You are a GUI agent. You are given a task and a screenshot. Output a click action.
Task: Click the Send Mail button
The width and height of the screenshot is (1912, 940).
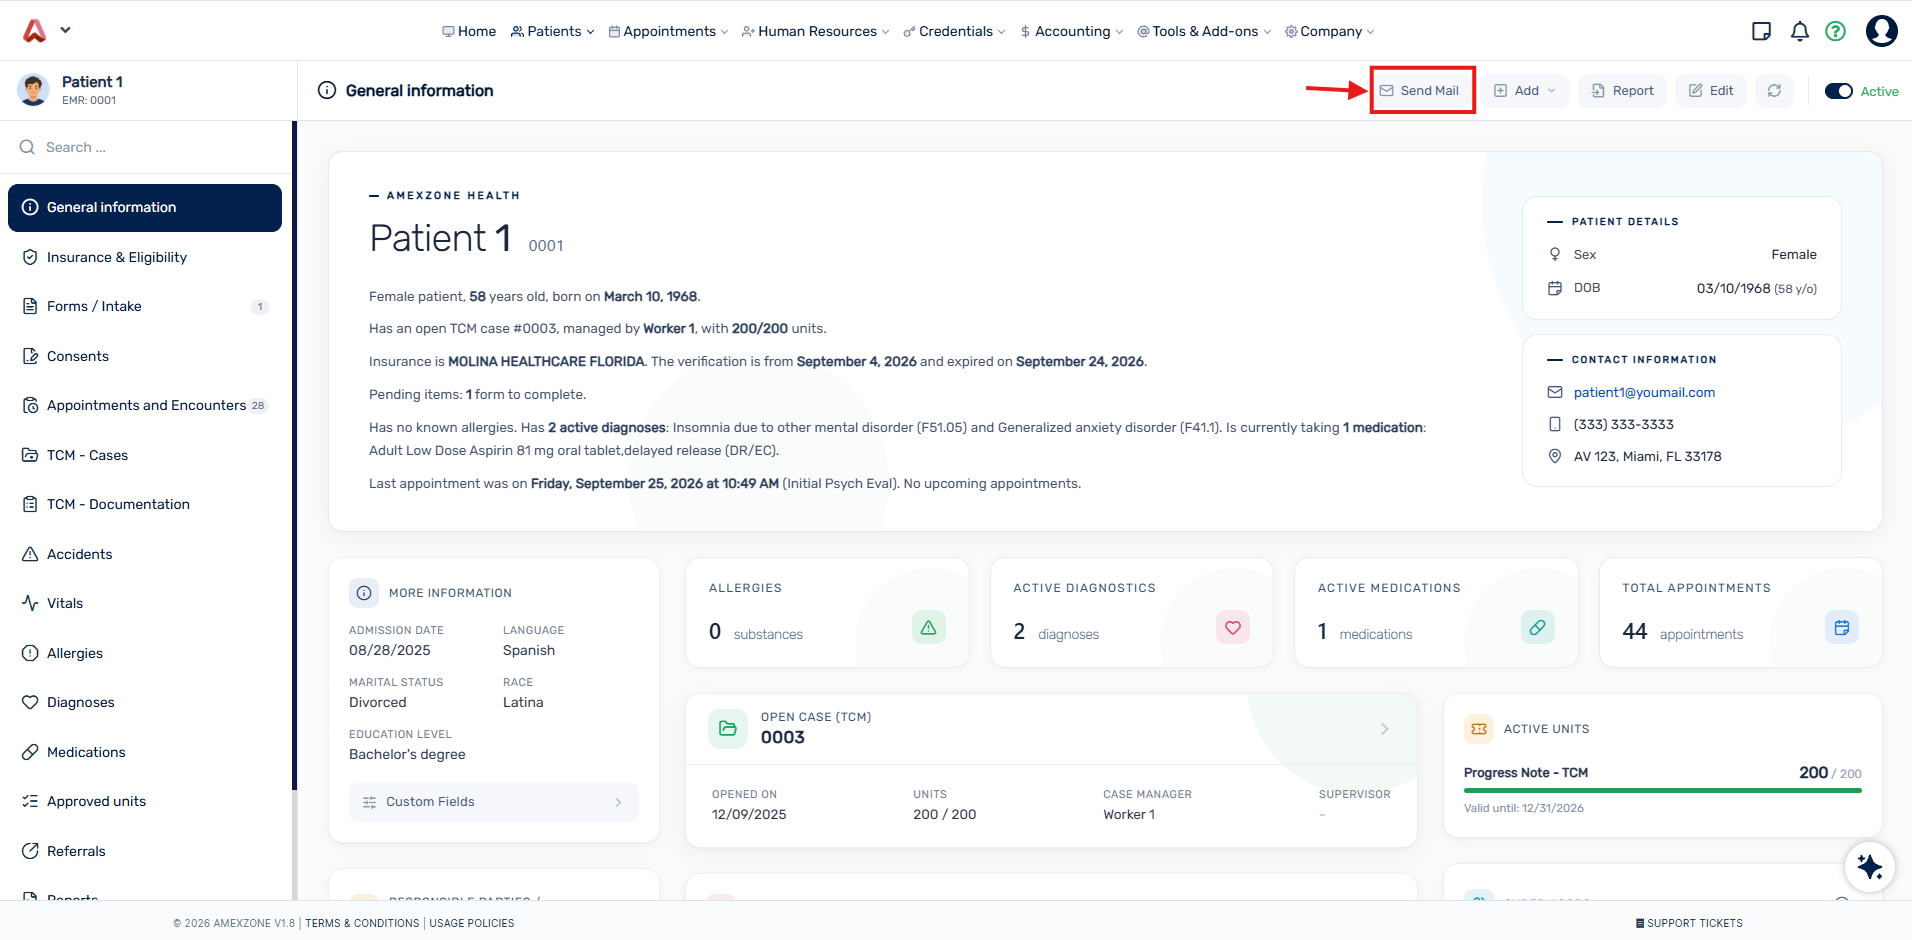pyautogui.click(x=1420, y=90)
